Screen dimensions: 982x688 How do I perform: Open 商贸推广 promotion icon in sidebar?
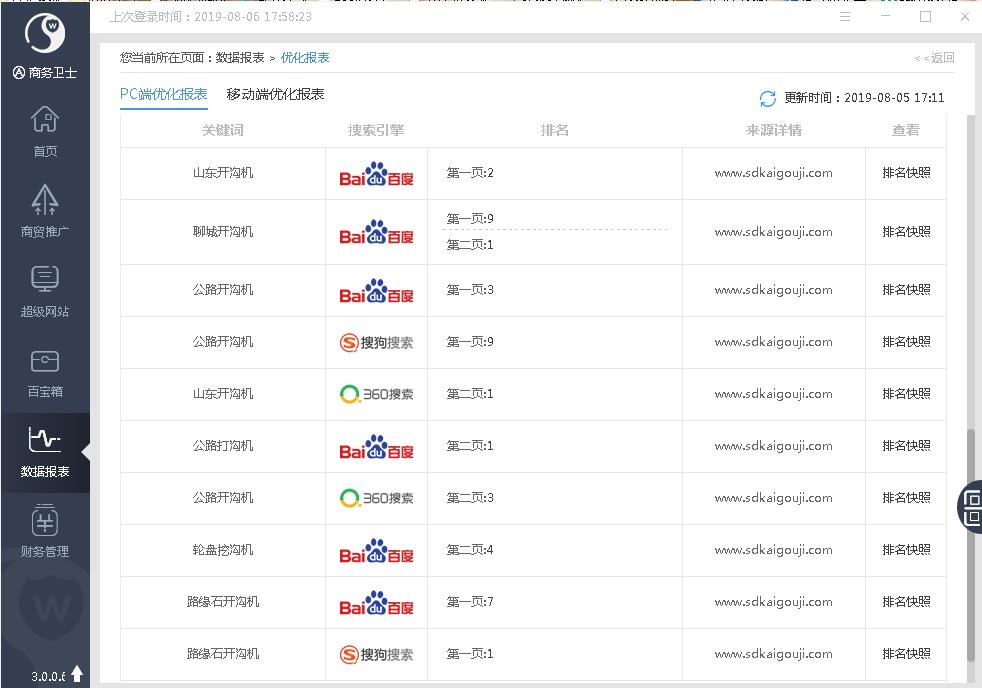(x=45, y=210)
